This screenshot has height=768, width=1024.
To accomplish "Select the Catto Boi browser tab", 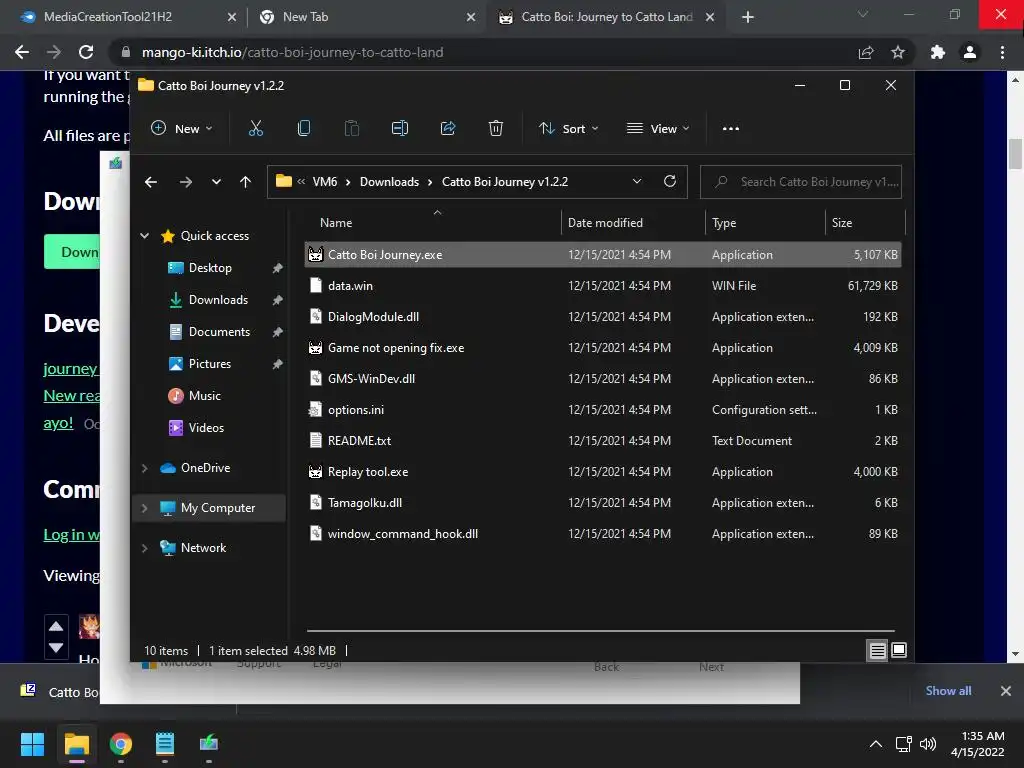I will [x=604, y=17].
